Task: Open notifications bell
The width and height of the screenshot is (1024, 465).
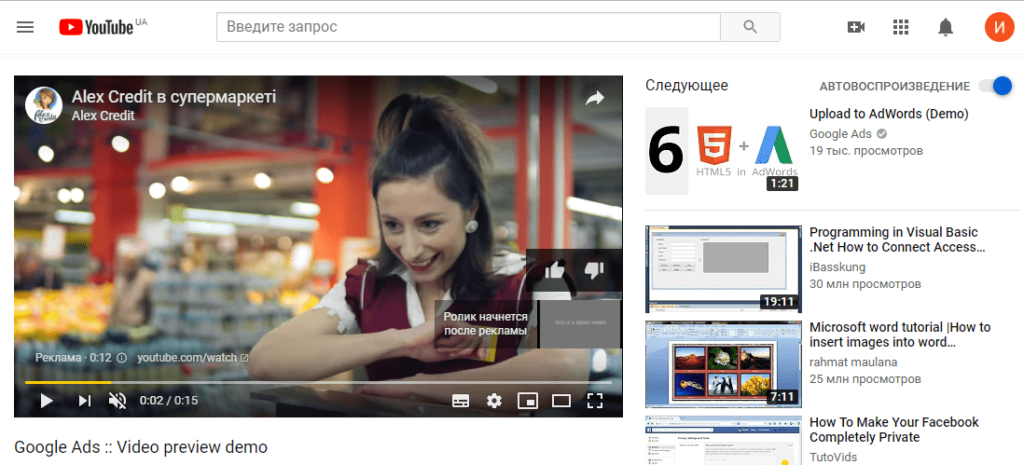Action: [945, 27]
